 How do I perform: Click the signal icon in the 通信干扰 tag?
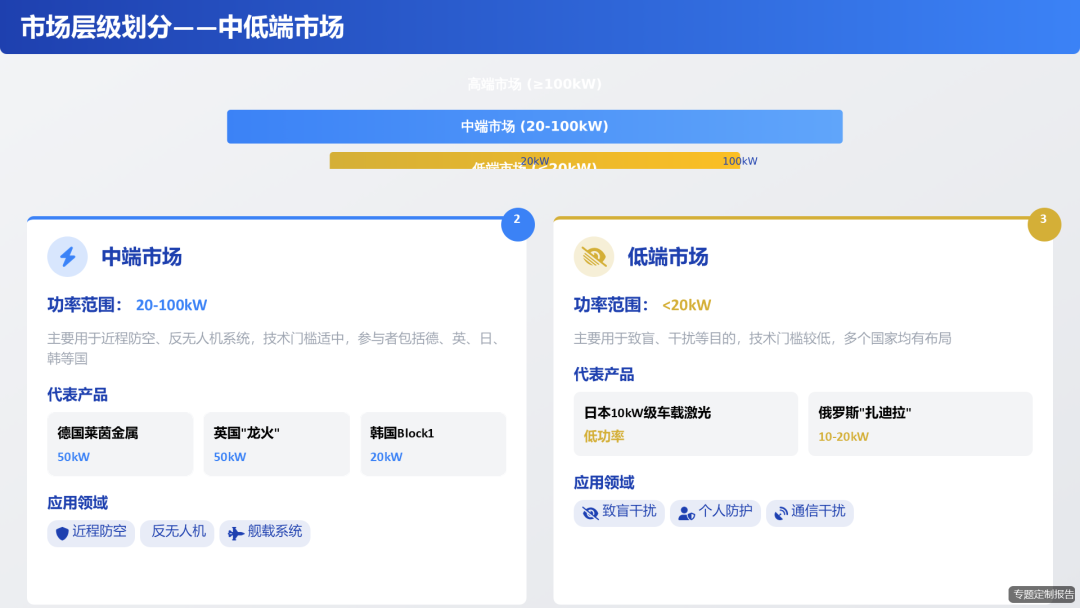[x=779, y=512]
